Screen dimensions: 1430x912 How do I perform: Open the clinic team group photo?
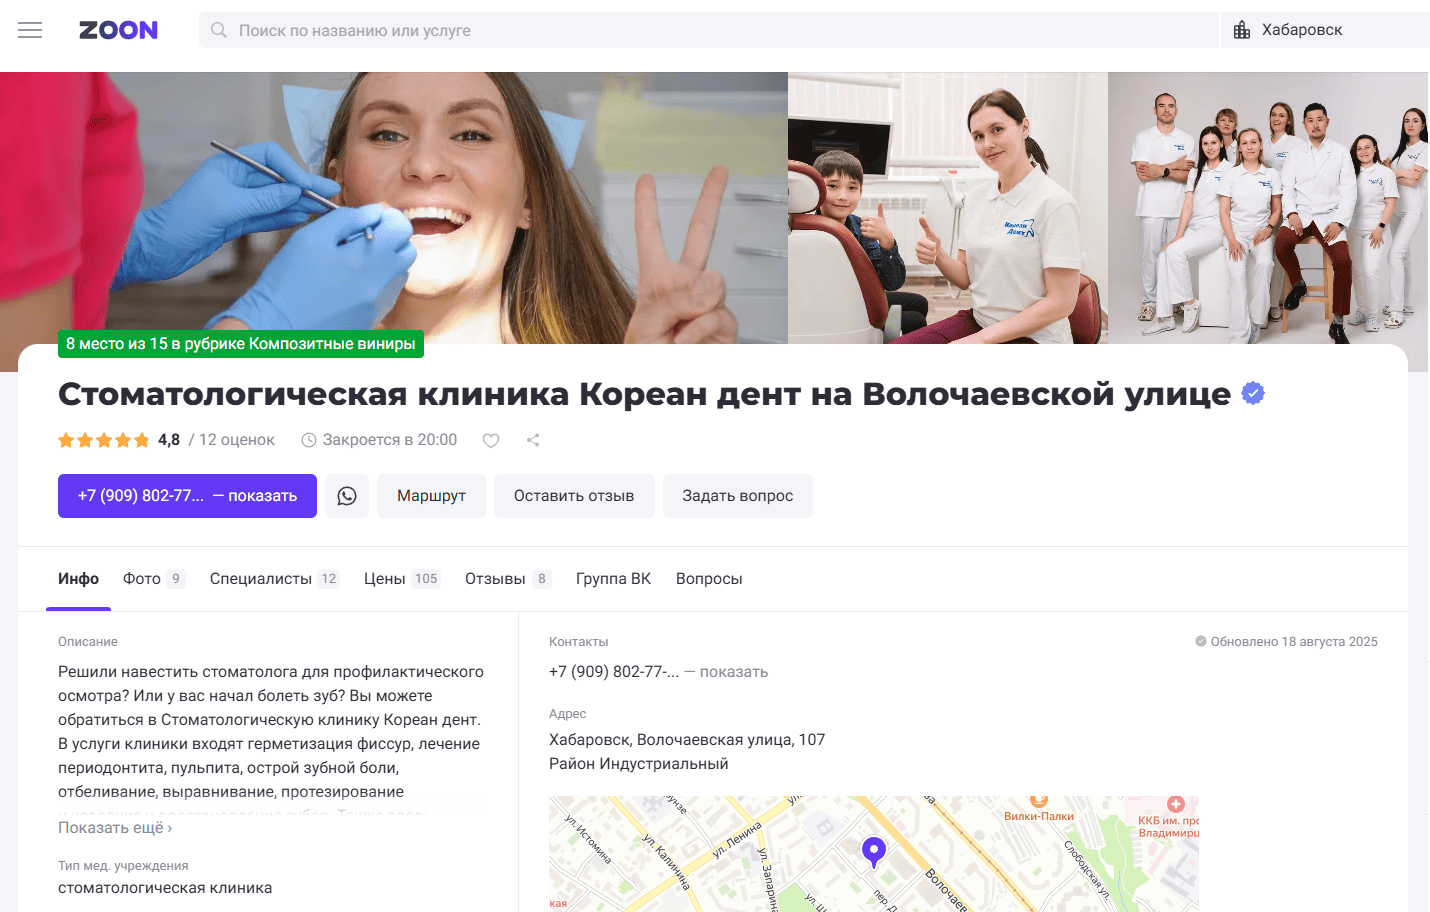(x=1267, y=208)
